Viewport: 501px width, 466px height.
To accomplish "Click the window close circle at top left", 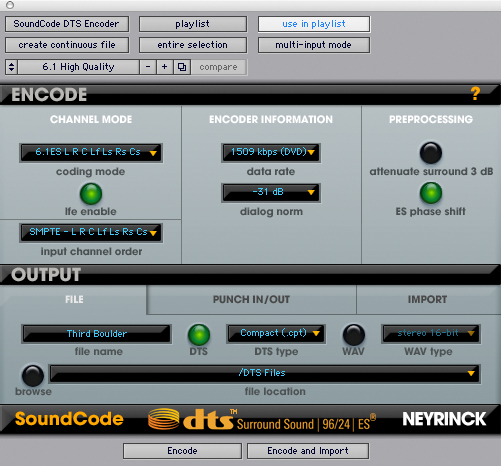I will point(10,5).
